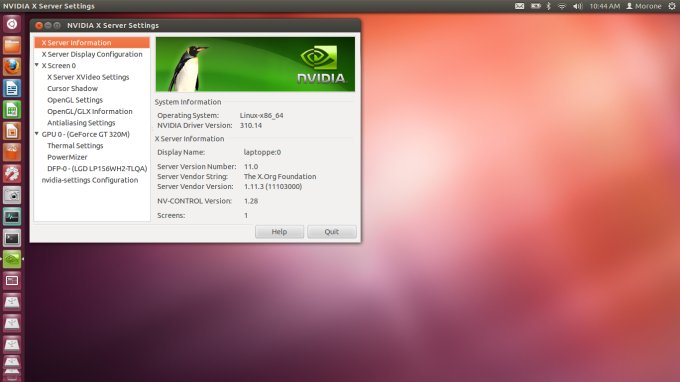Select DFP-0 - (LGD LP156WH2-TLQA)
680x382 pixels.
tap(97, 169)
